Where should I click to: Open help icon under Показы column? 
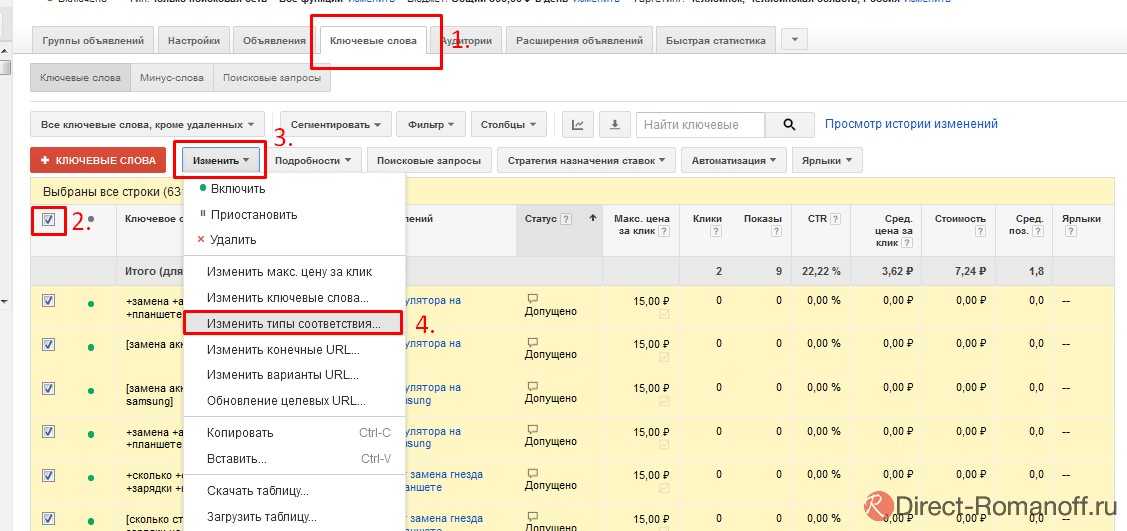click(x=776, y=231)
